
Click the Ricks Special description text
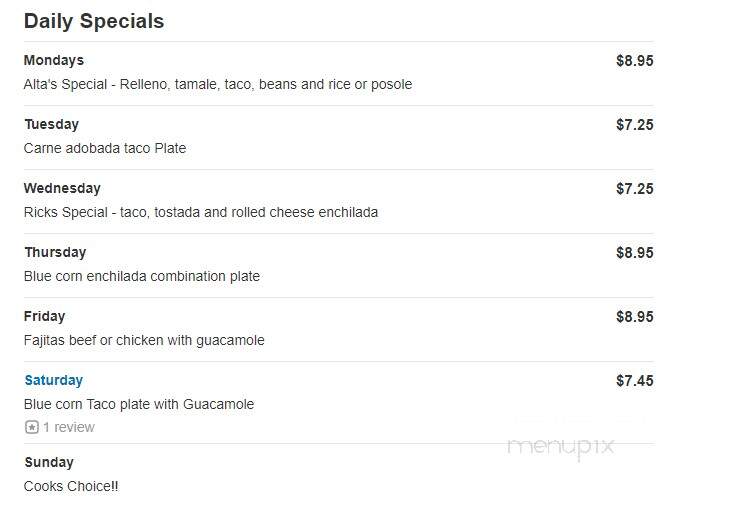click(x=201, y=212)
